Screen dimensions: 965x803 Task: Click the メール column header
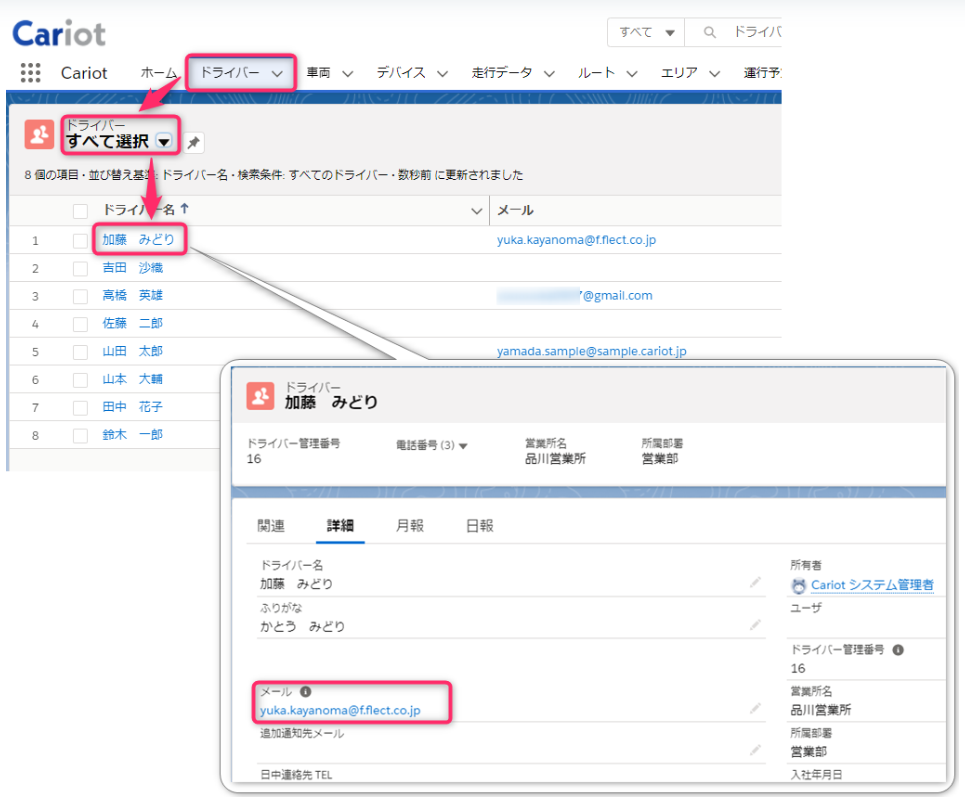(x=516, y=211)
